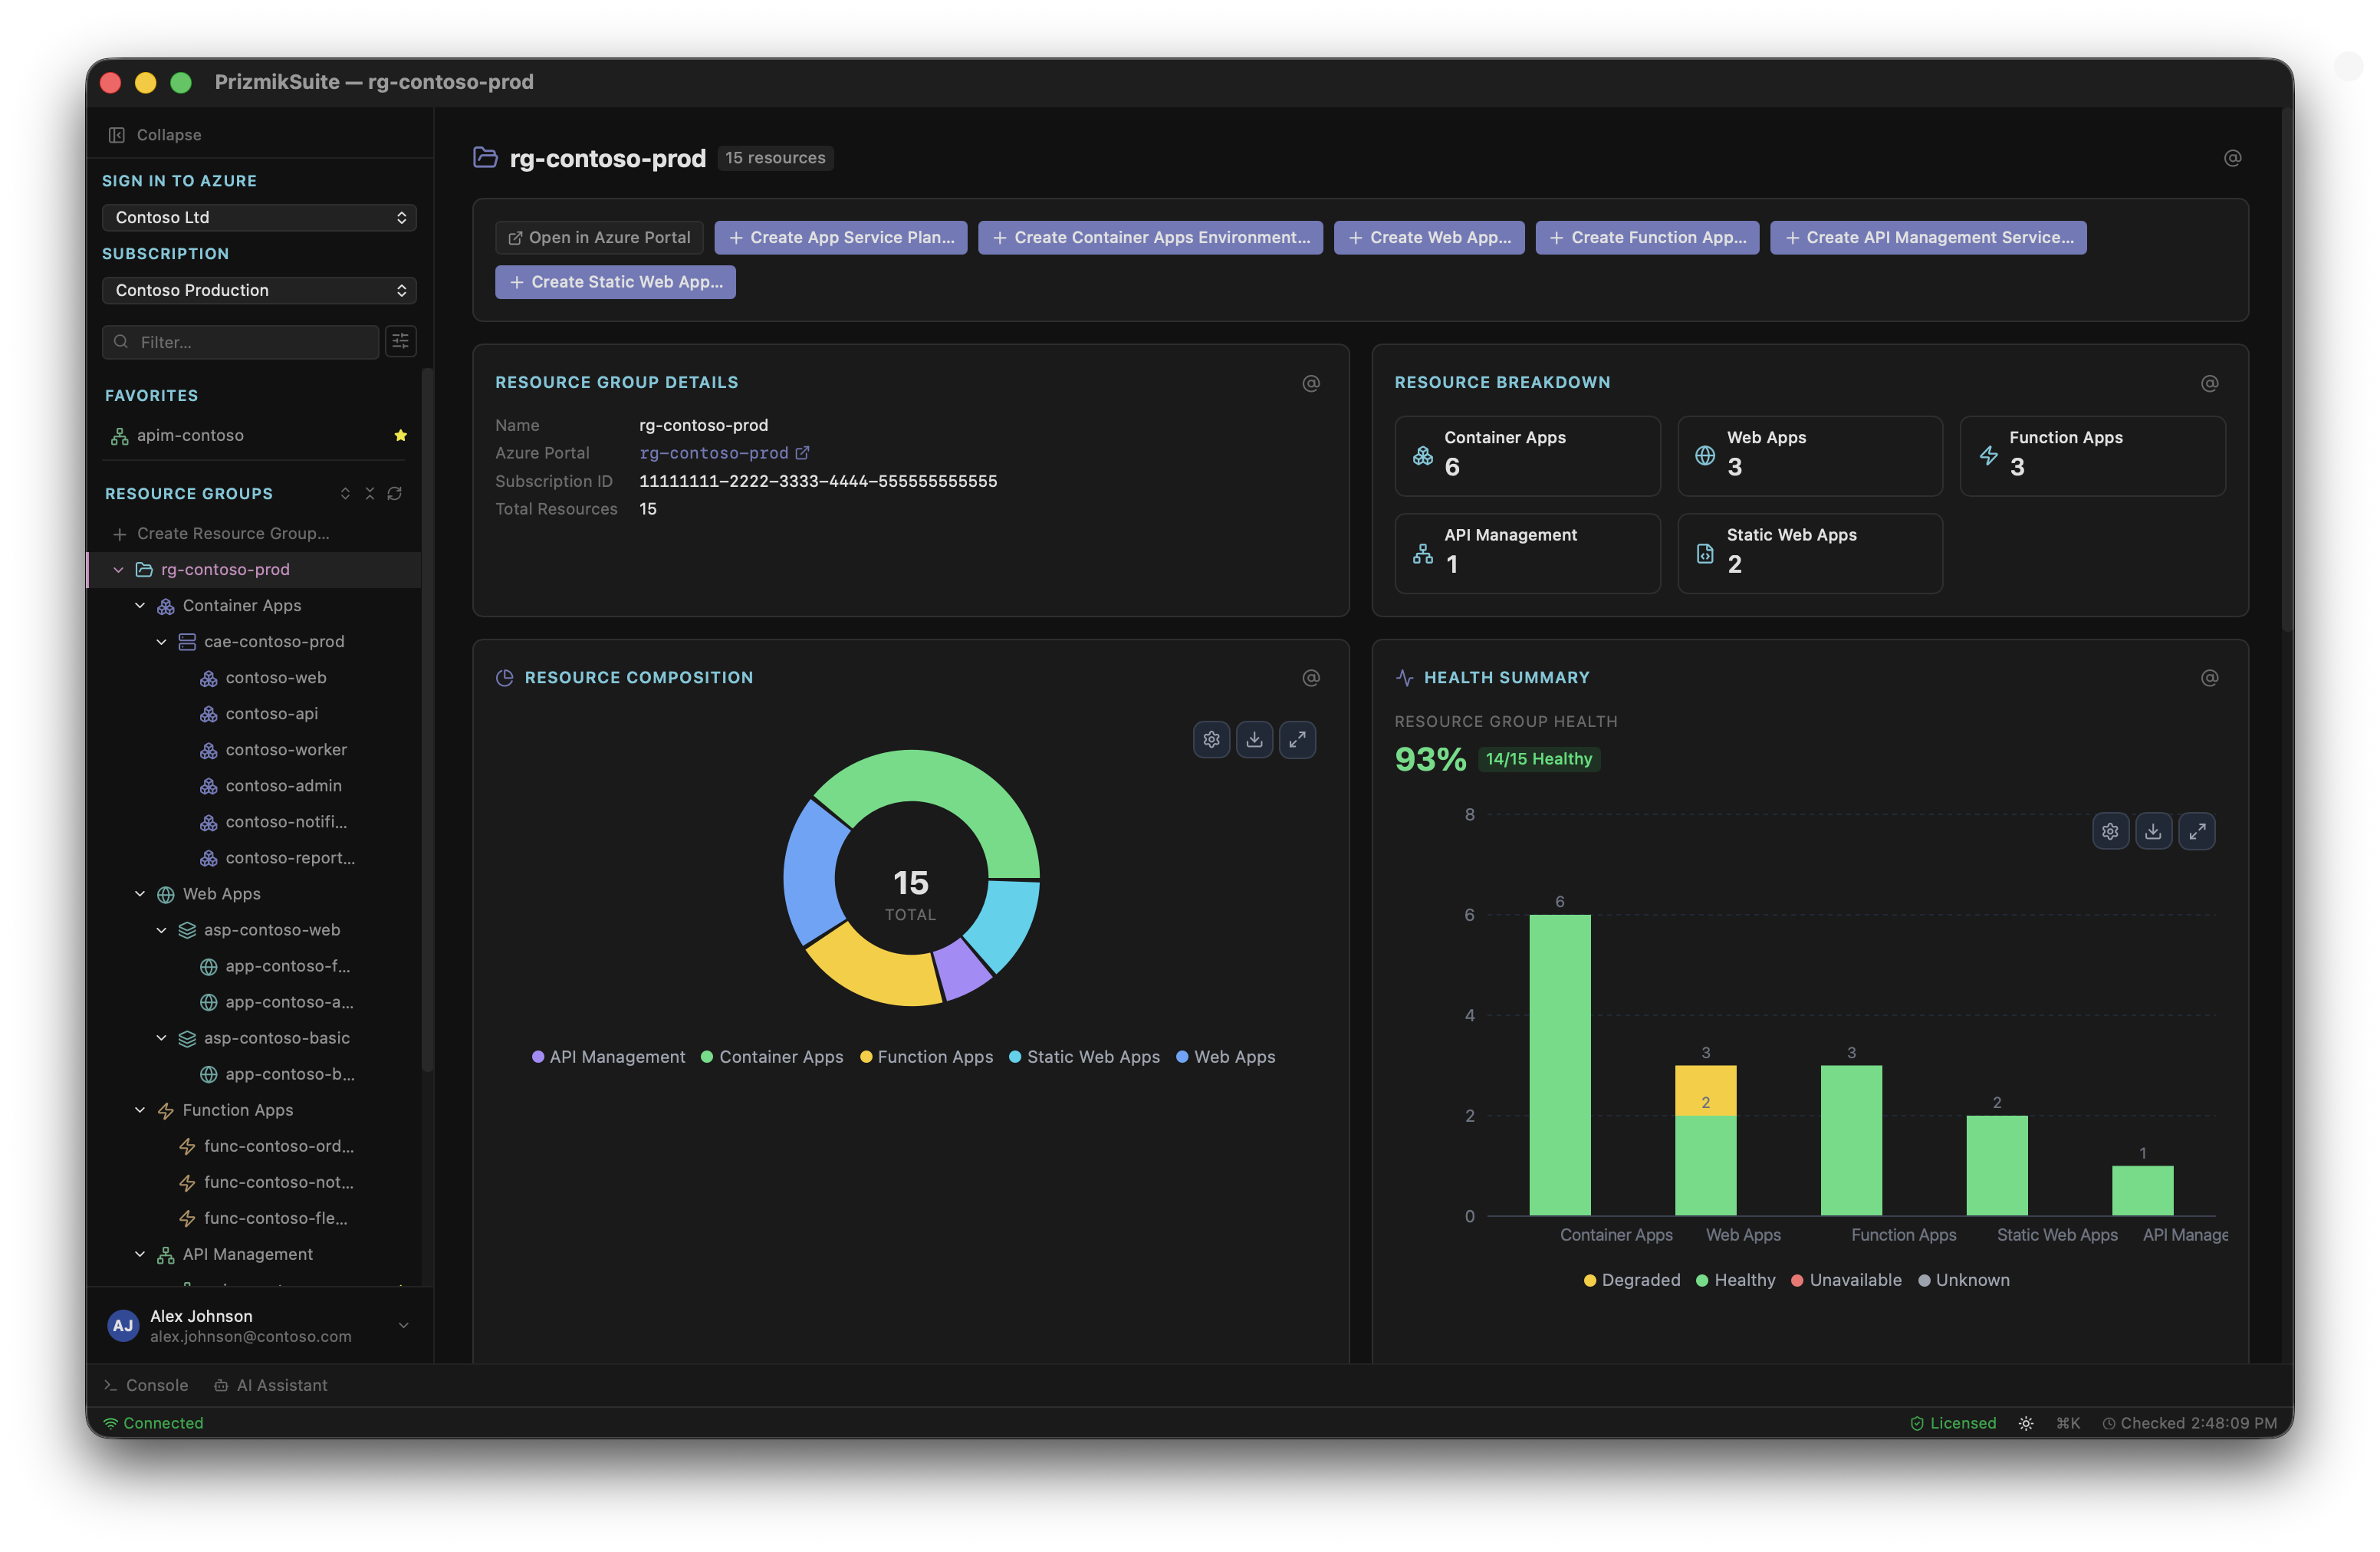Screen dimensions: 2380x1552
Task: Click Create API Management Service button
Action: [1928, 238]
